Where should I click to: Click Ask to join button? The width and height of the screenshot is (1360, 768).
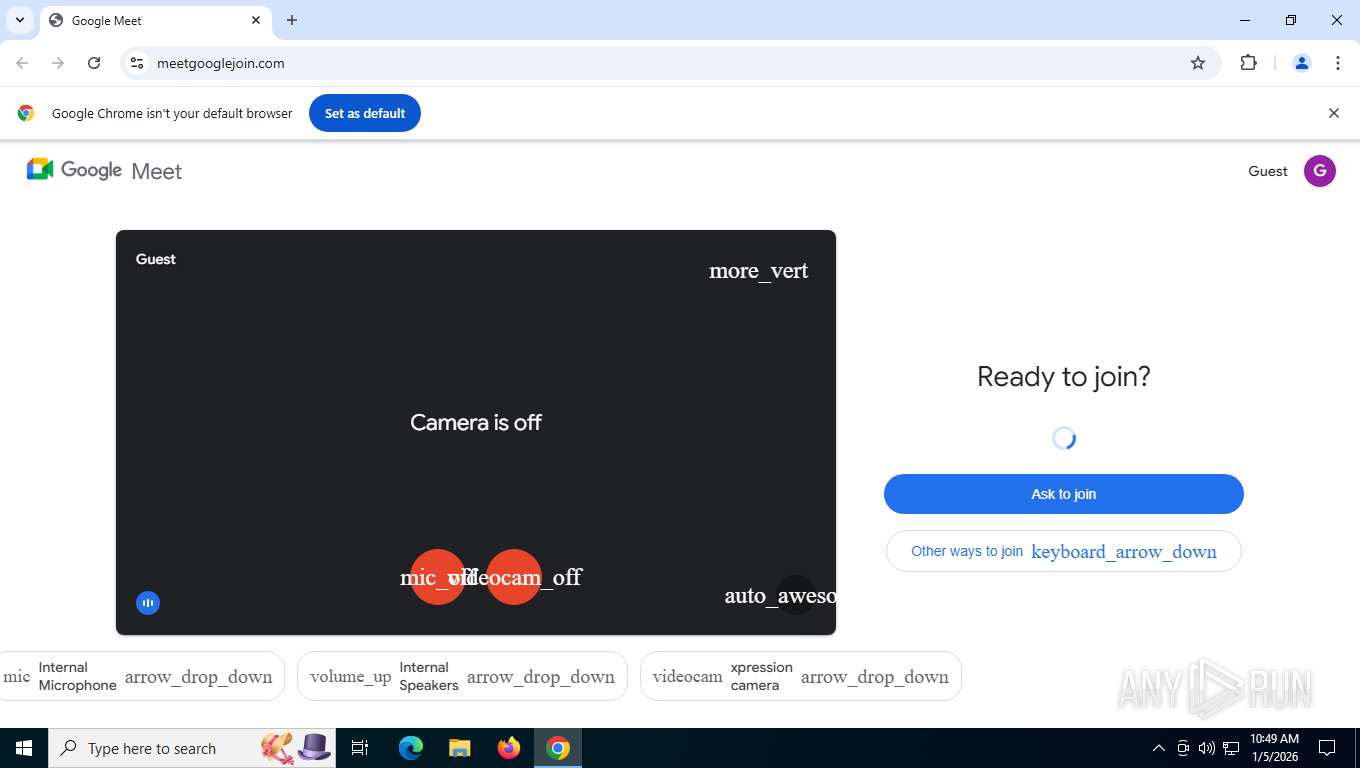click(x=1063, y=494)
